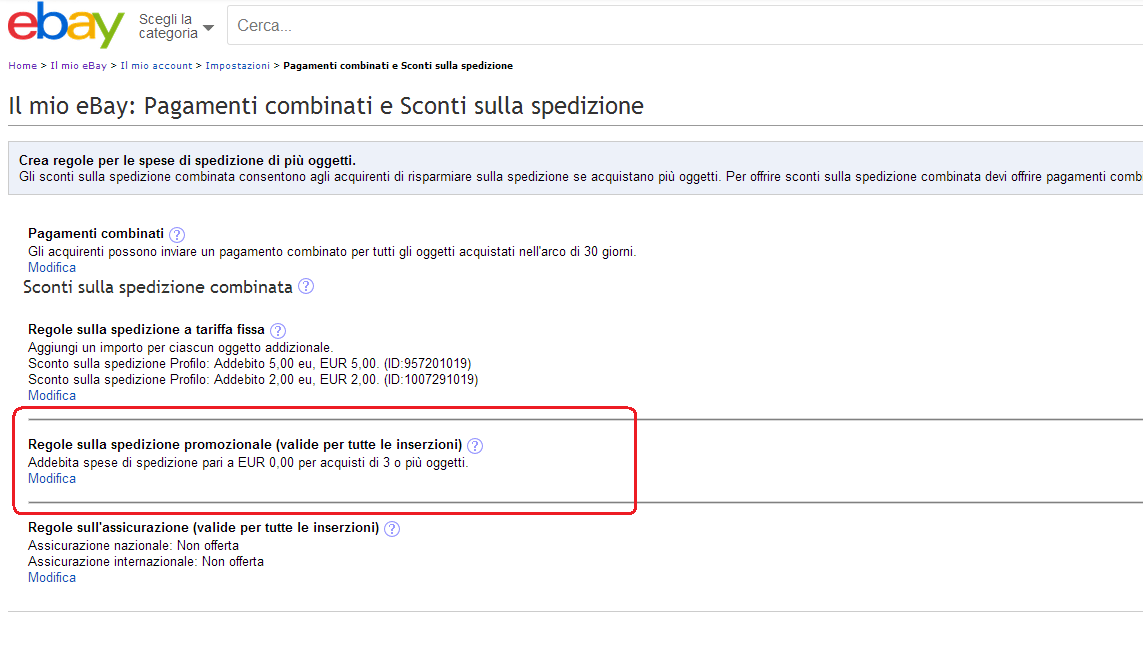Open help icon next to Regole sull'assicurazione
This screenshot has height=647, width=1143.
[x=391, y=529]
